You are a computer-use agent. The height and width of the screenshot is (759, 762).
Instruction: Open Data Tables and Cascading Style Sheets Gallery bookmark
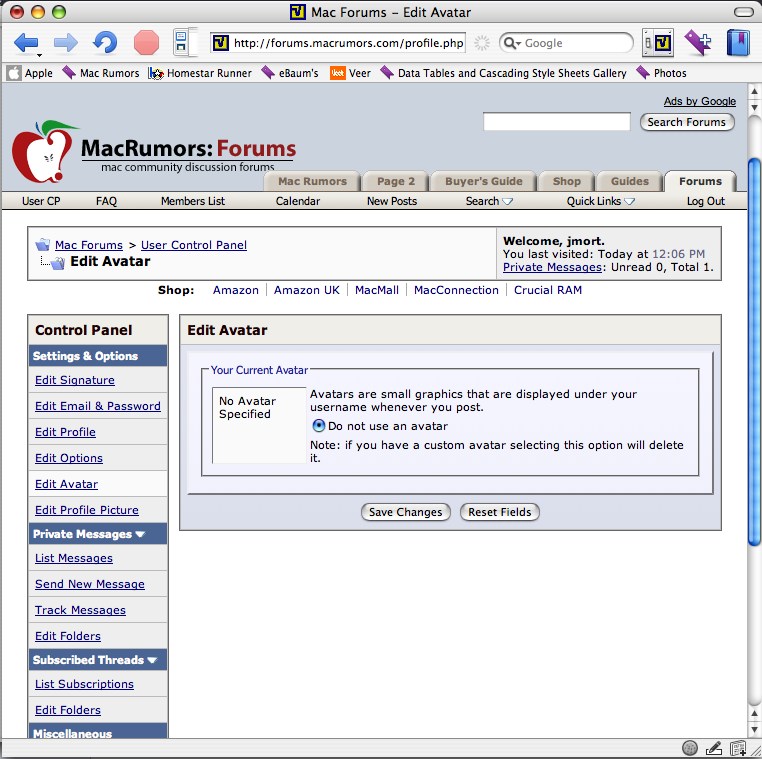(503, 73)
